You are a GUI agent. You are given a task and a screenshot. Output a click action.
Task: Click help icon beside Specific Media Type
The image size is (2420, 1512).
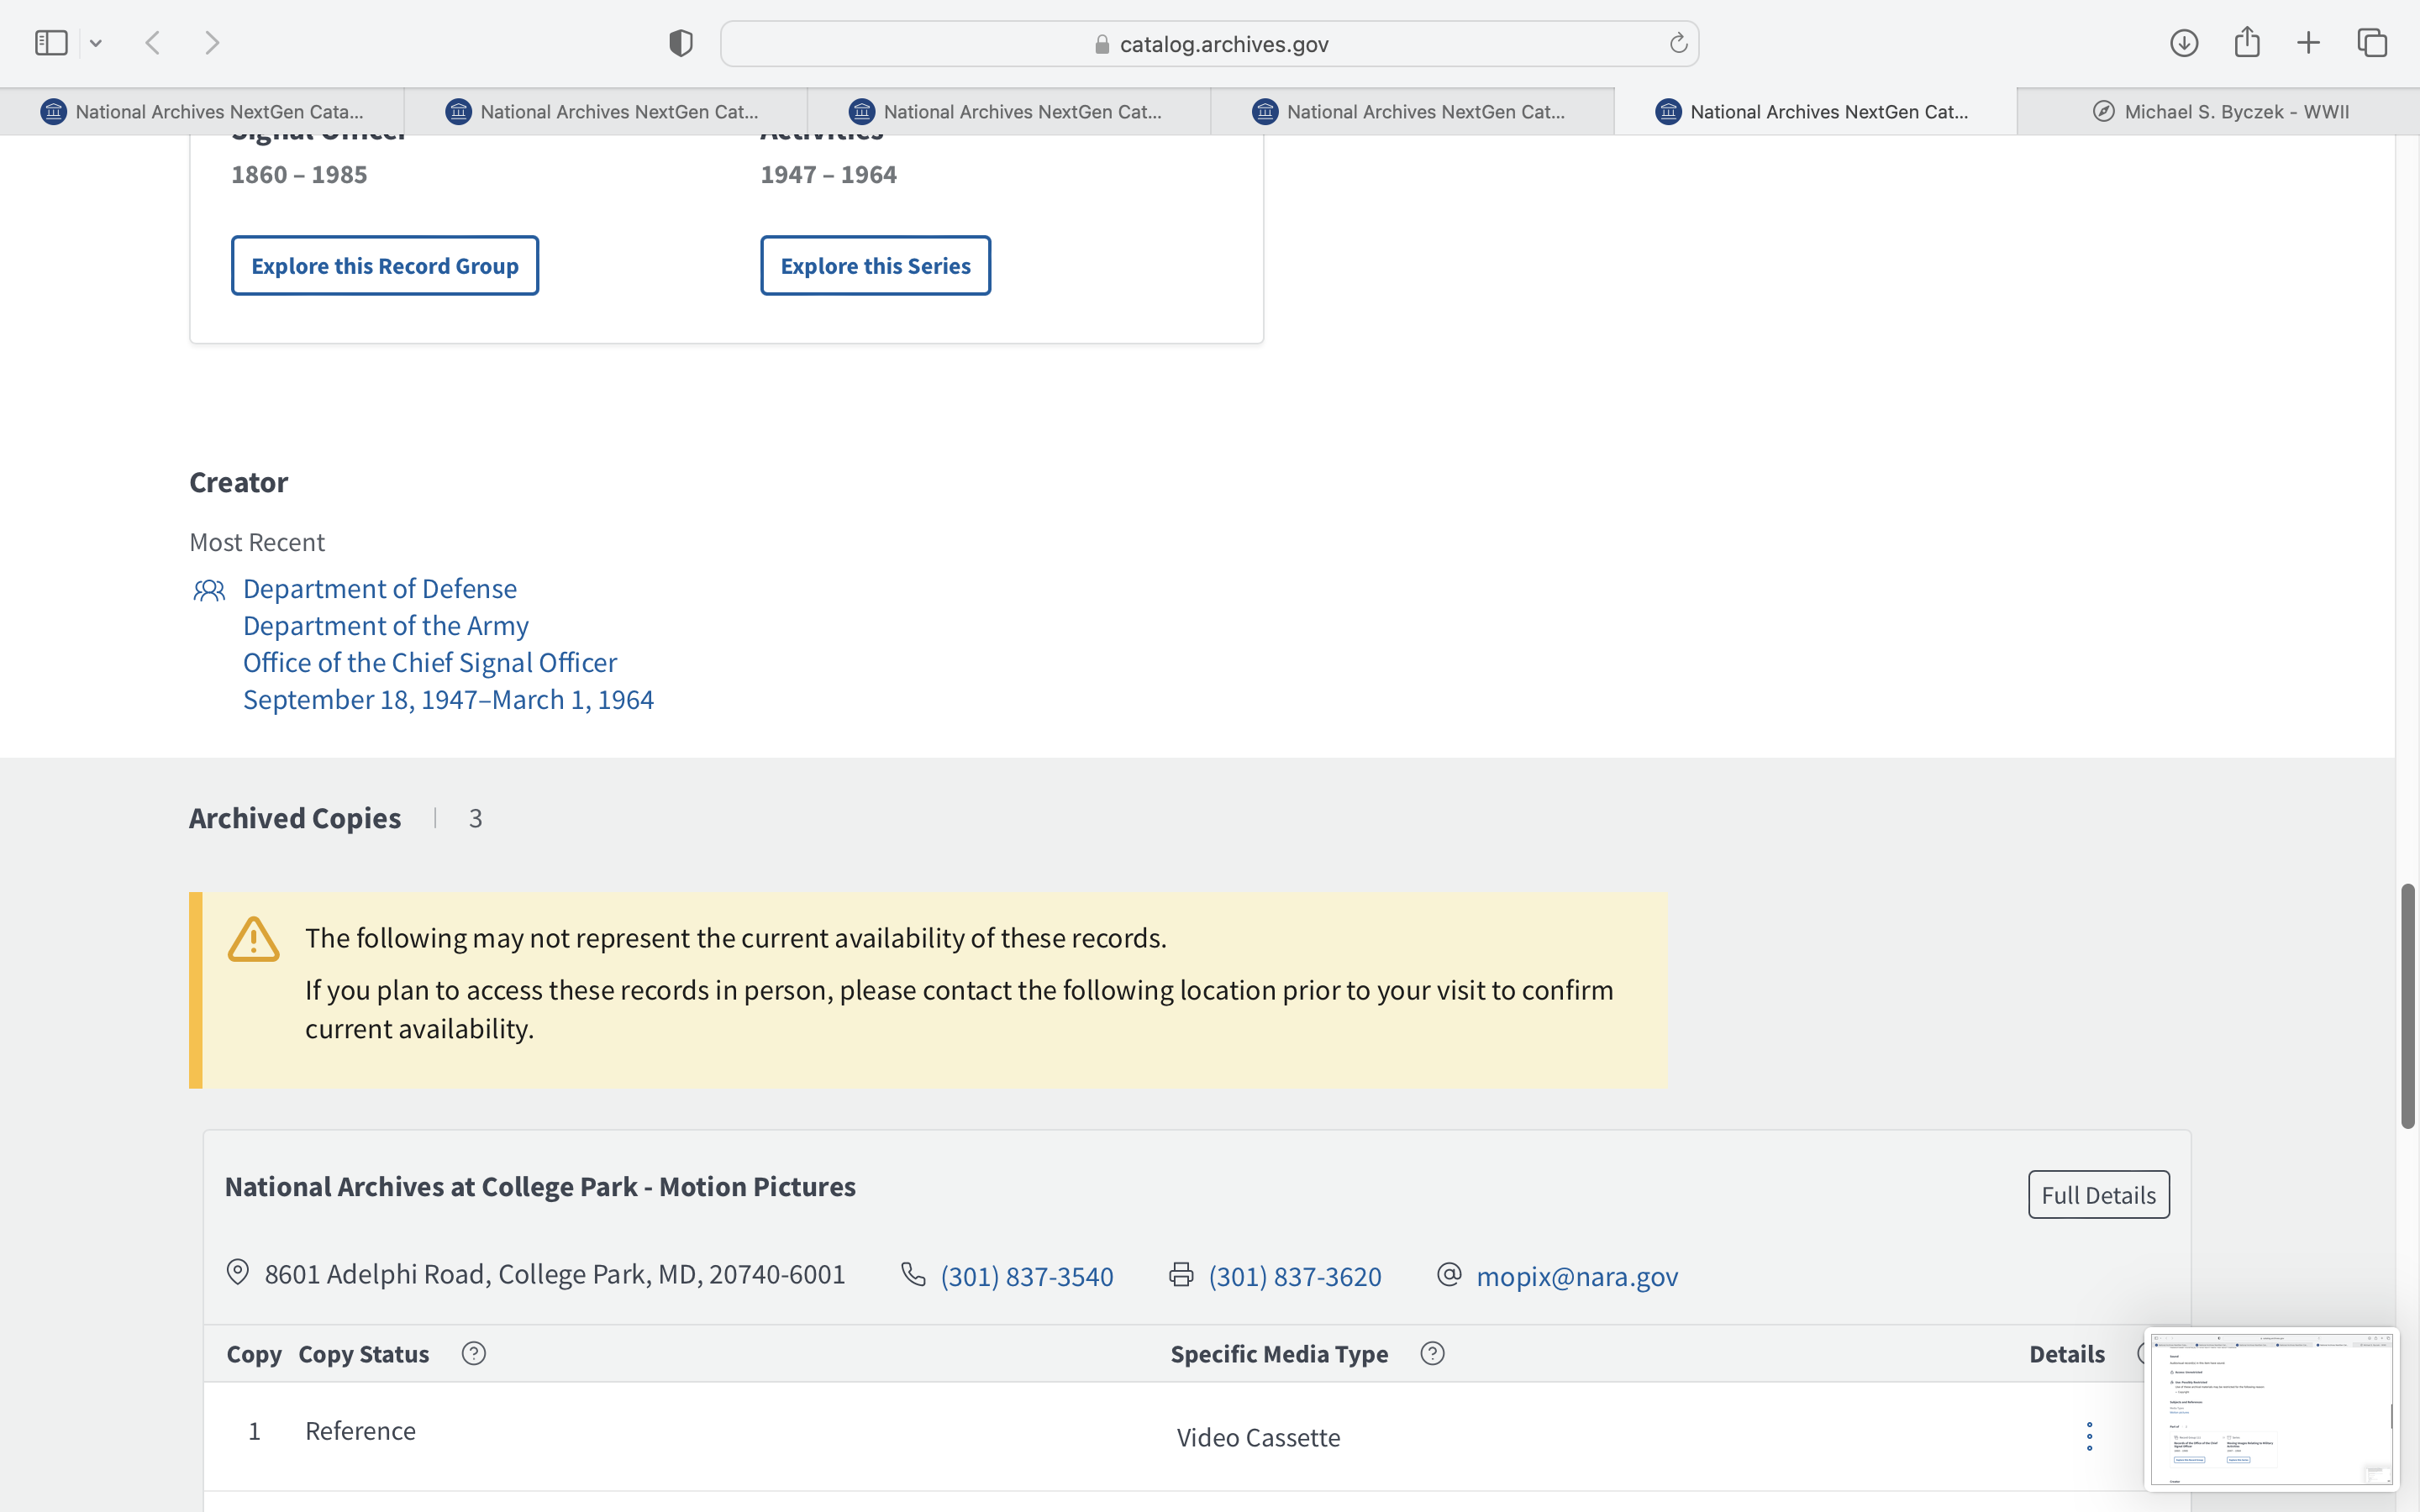pyautogui.click(x=1432, y=1354)
